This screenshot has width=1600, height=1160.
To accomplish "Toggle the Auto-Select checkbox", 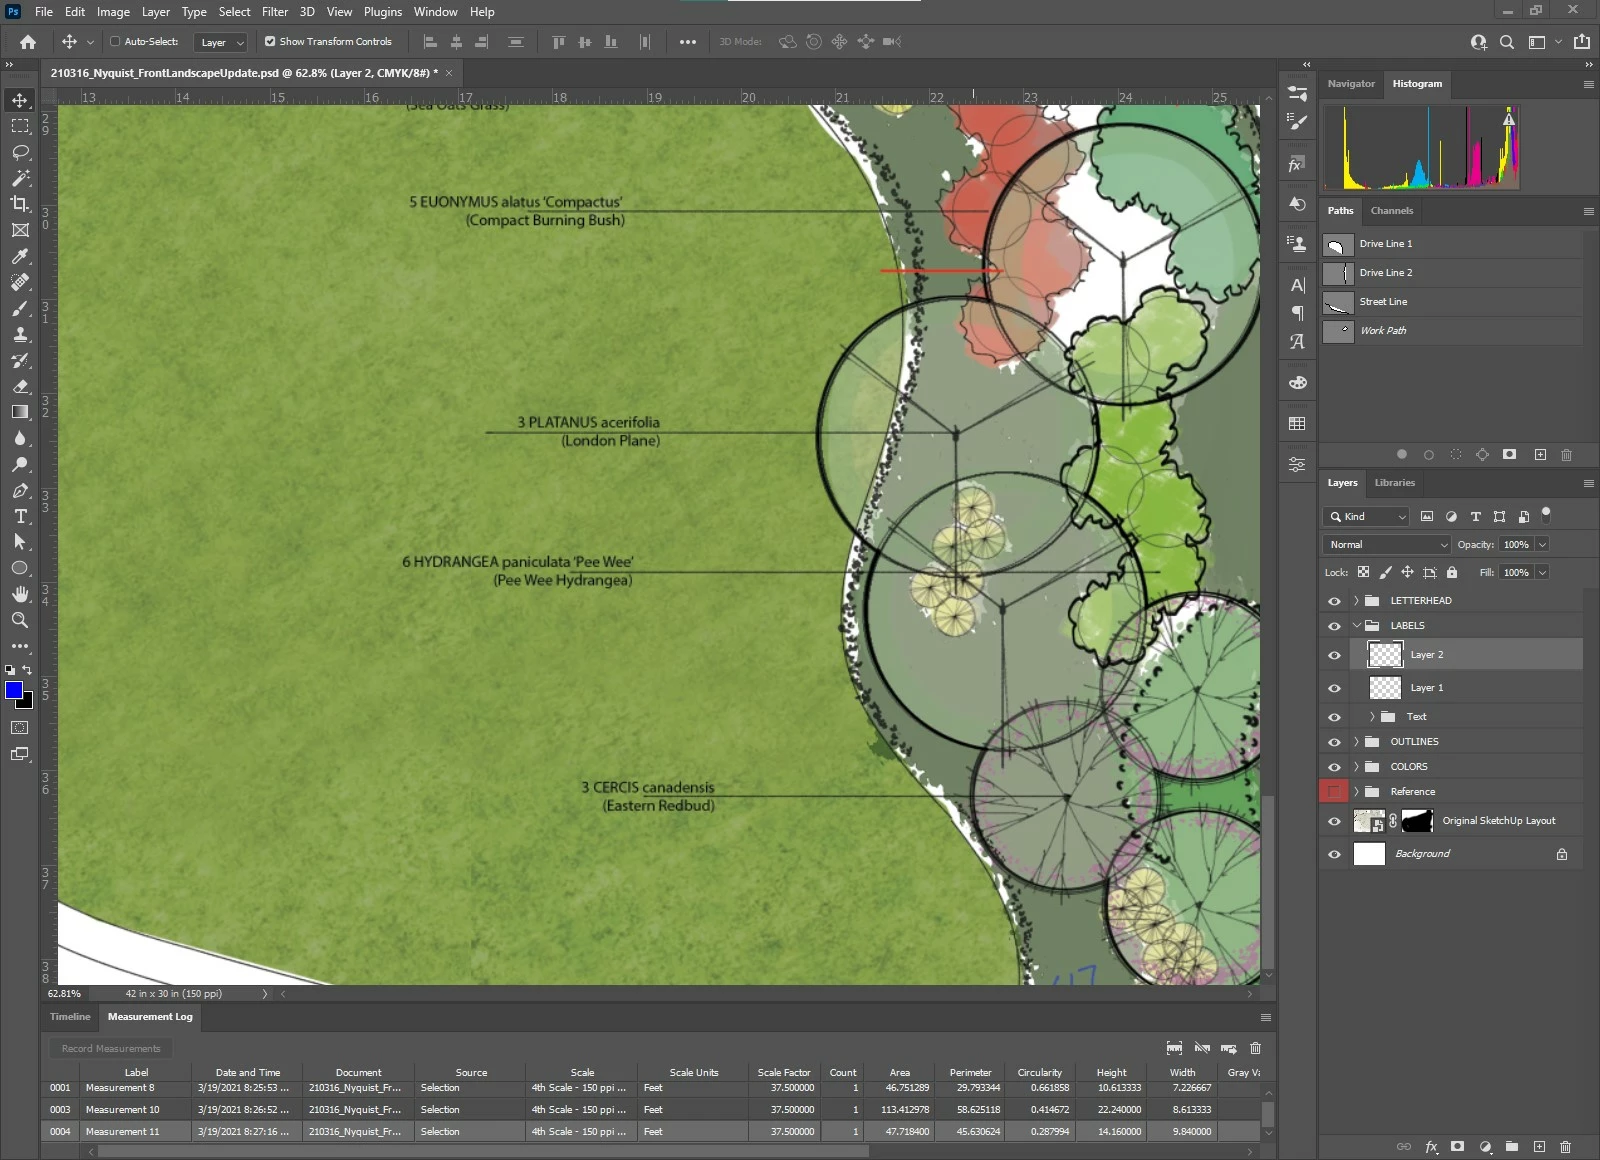I will click(115, 42).
